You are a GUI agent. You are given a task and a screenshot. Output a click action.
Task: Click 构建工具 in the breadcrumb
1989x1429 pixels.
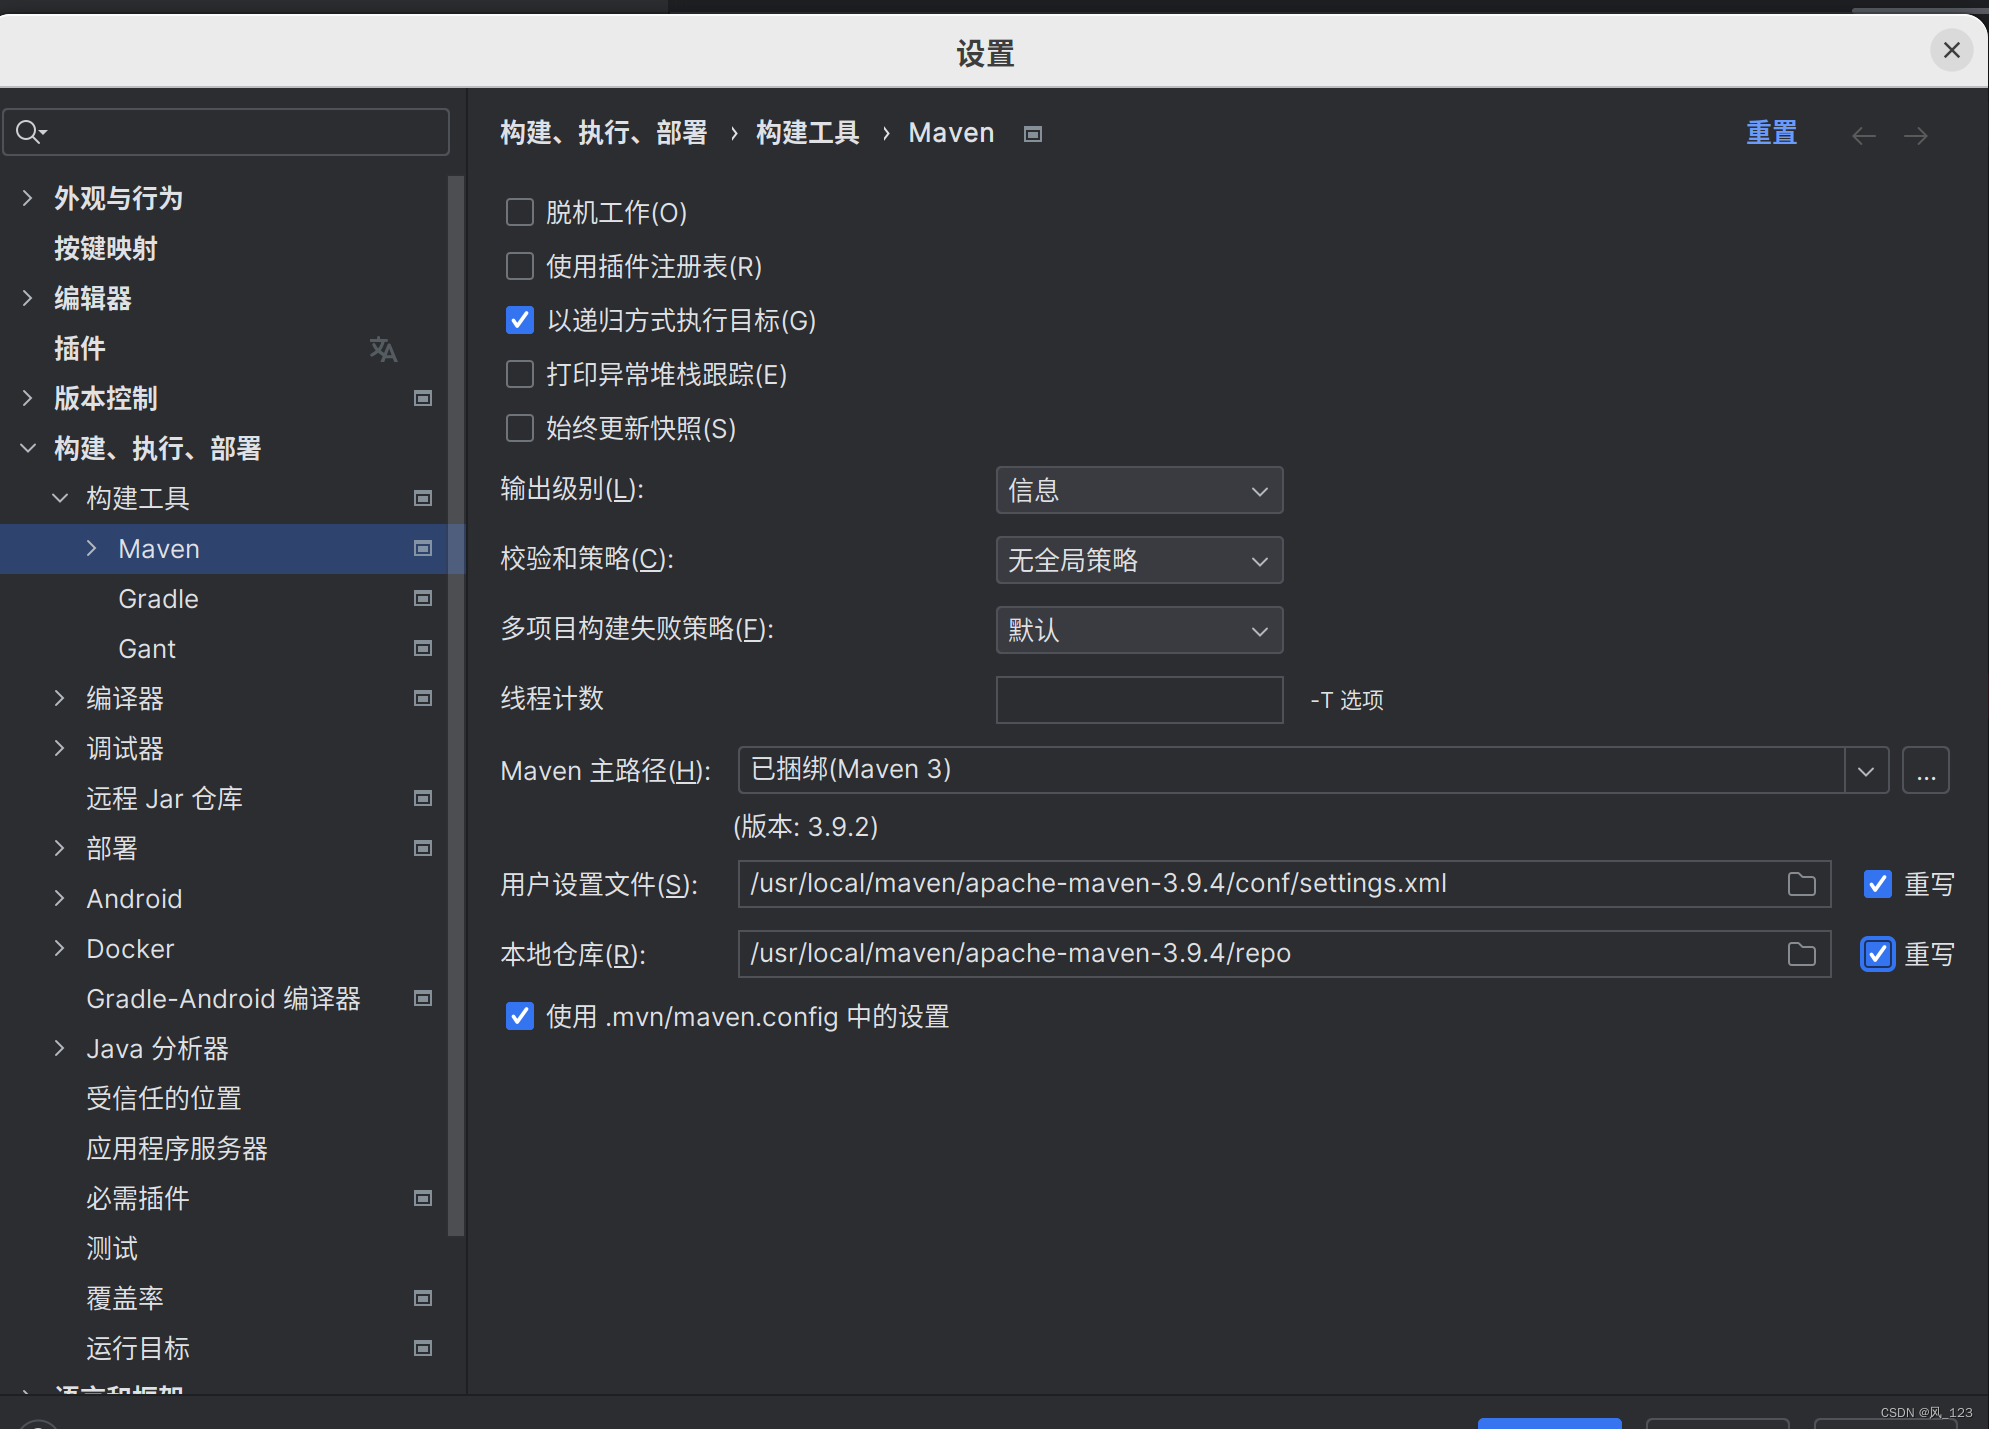808,133
